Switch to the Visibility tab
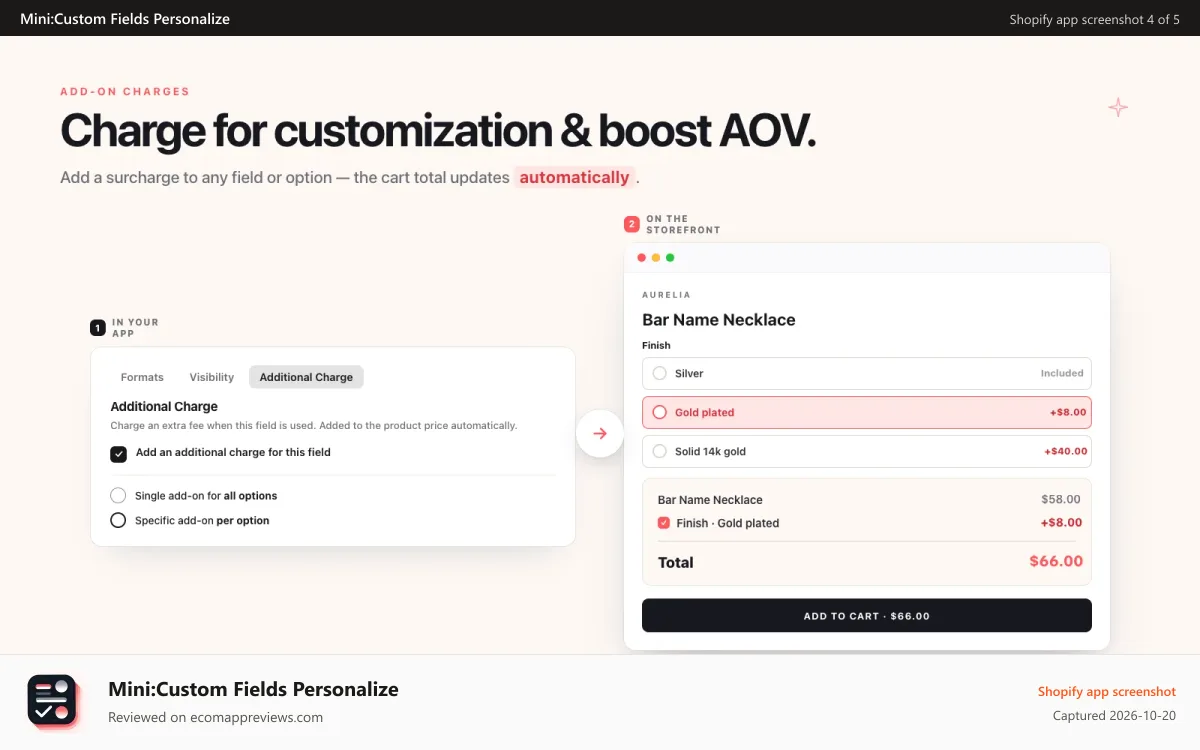The image size is (1200, 750). pos(212,377)
